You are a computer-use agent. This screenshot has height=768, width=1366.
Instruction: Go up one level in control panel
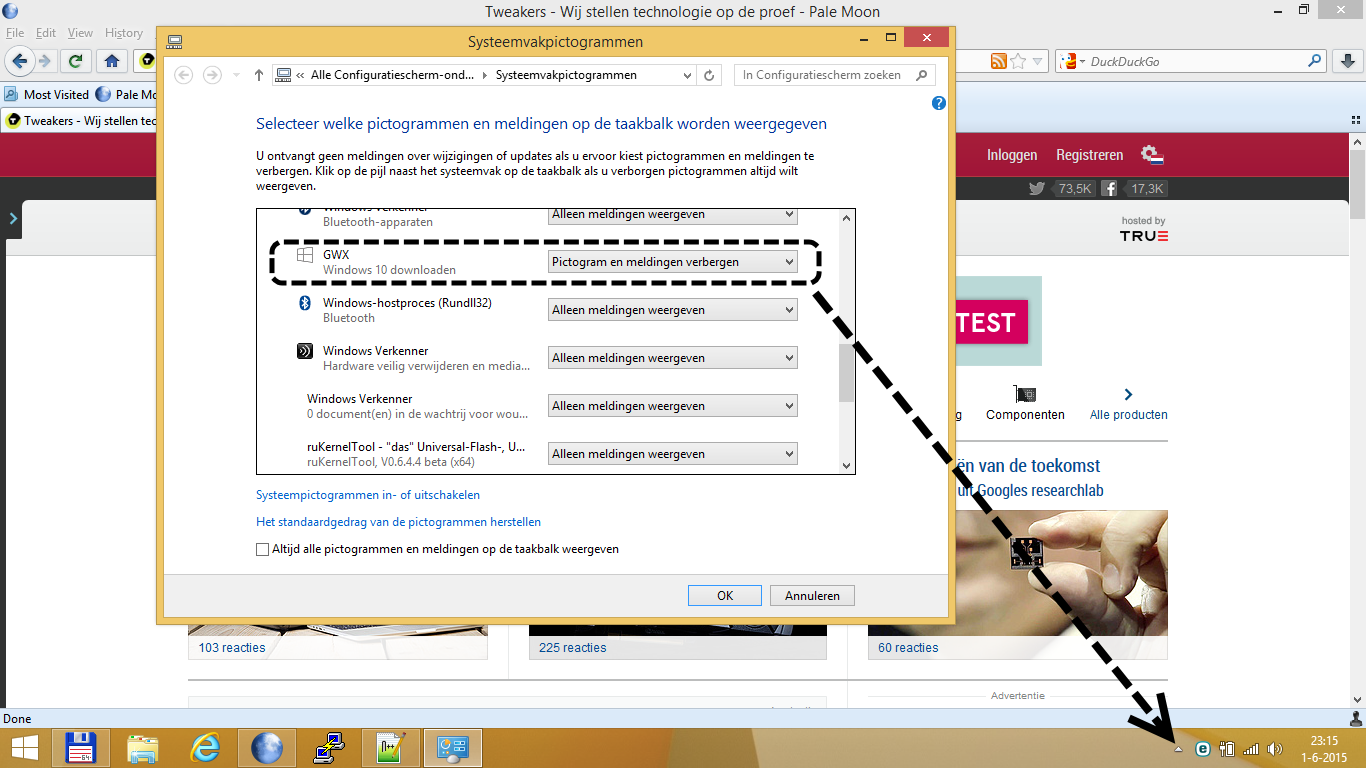click(x=259, y=75)
